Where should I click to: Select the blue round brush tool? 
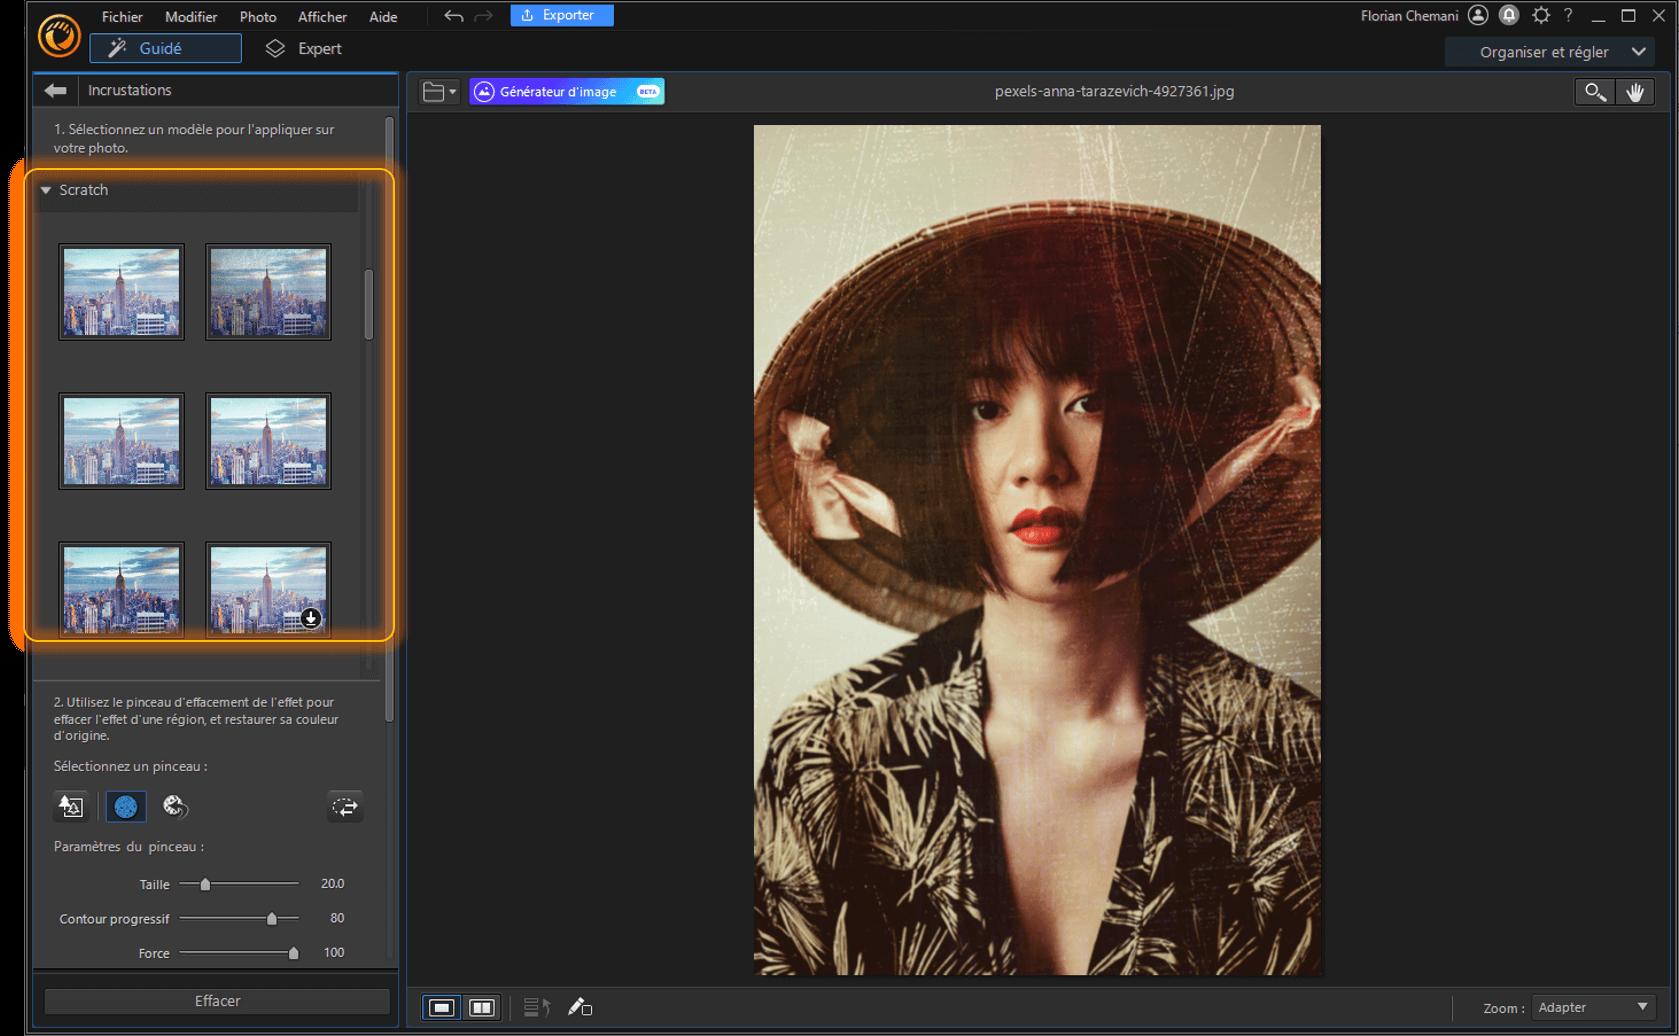126,807
